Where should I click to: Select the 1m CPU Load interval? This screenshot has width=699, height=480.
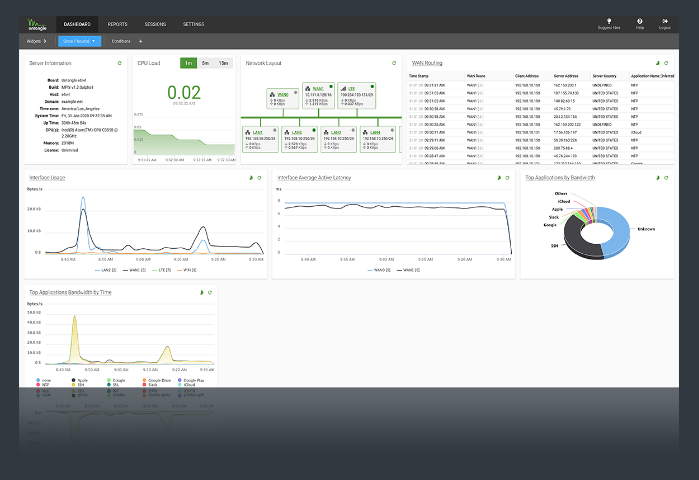click(x=188, y=63)
